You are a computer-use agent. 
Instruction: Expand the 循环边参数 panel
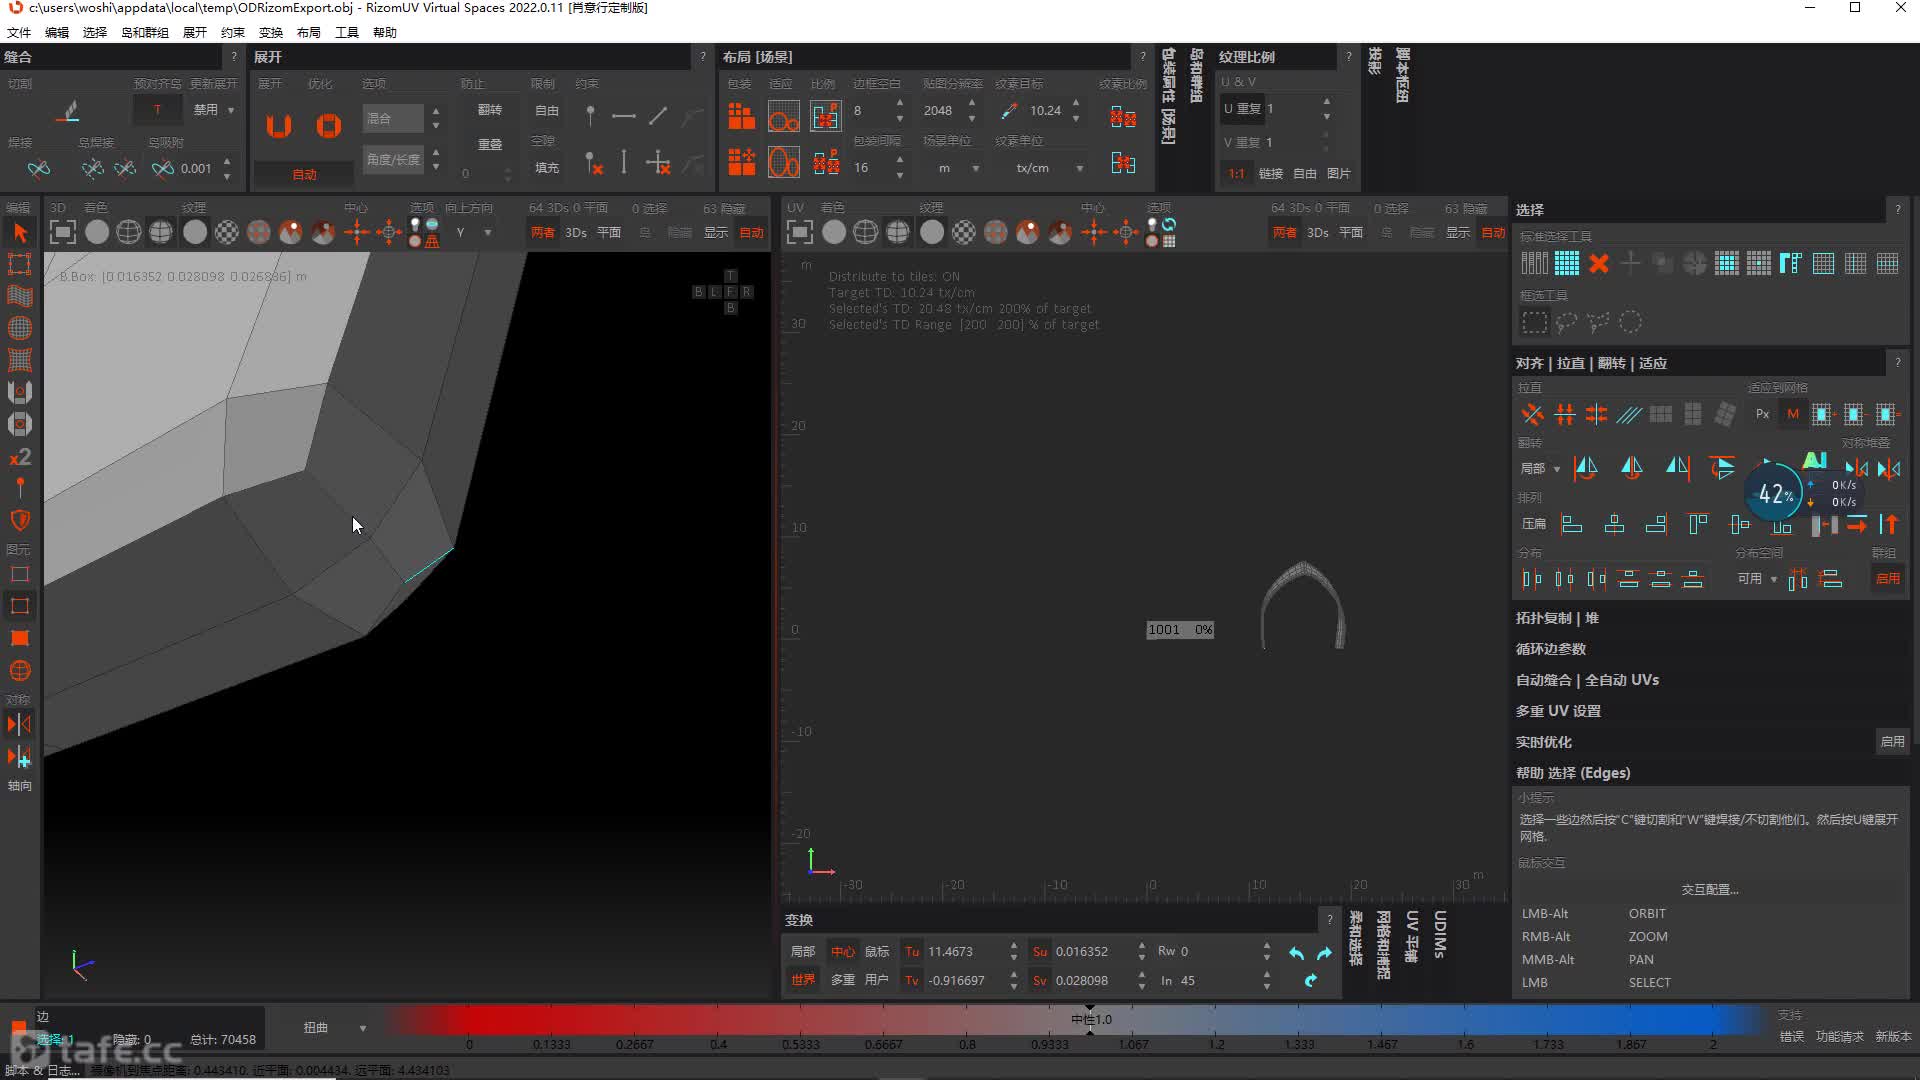coord(1551,649)
